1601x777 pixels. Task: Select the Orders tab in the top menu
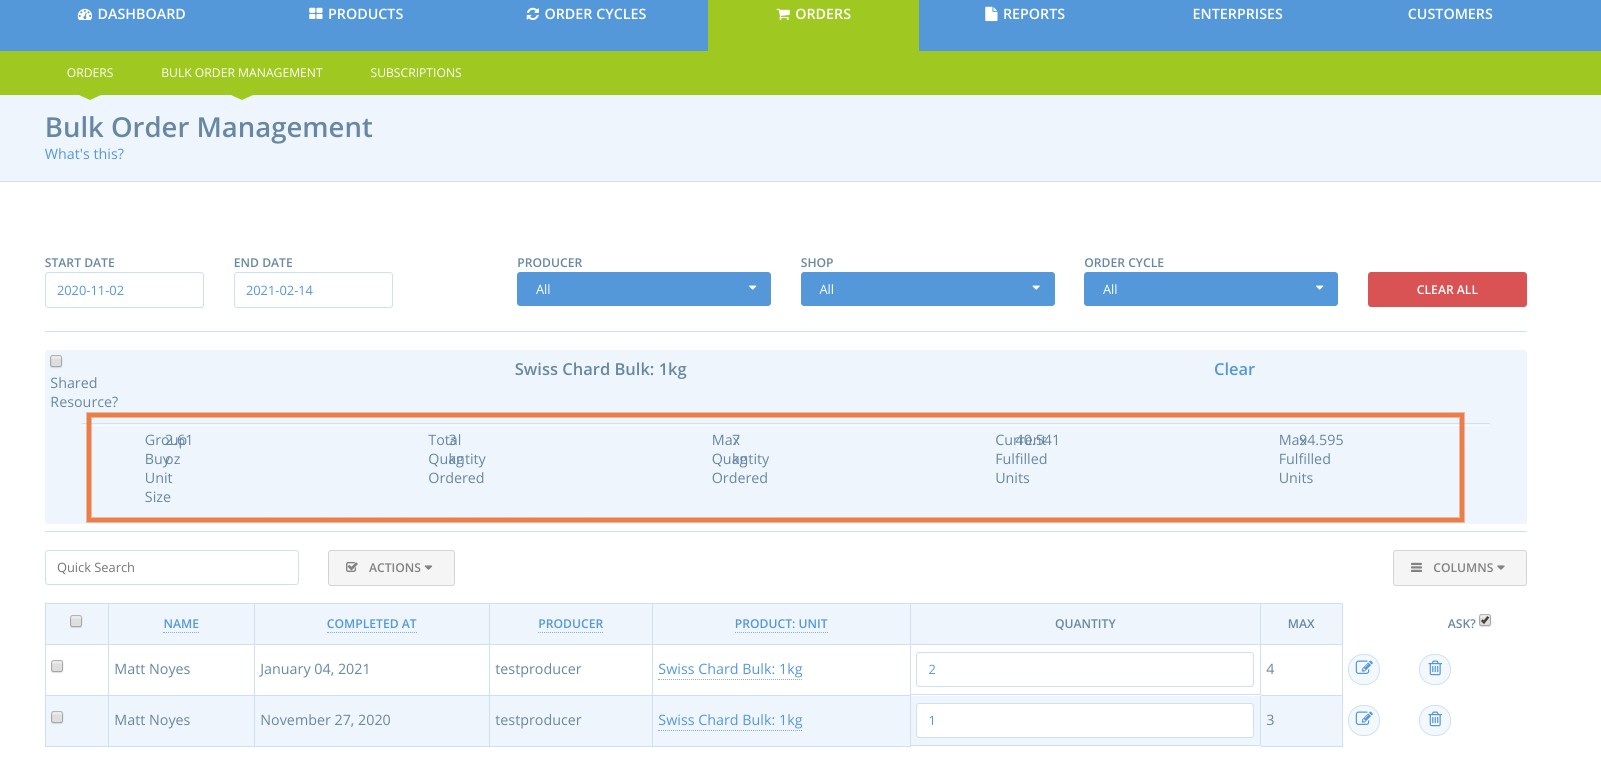[813, 15]
